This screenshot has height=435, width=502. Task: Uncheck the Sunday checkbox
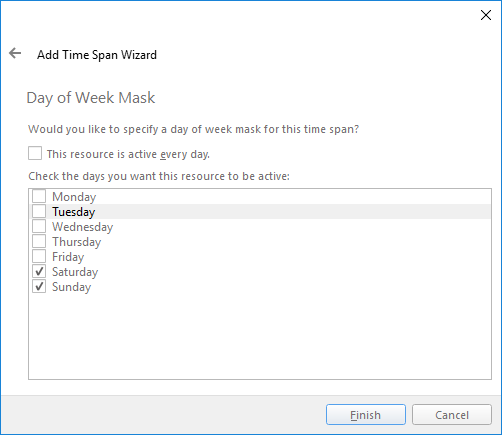click(39, 286)
